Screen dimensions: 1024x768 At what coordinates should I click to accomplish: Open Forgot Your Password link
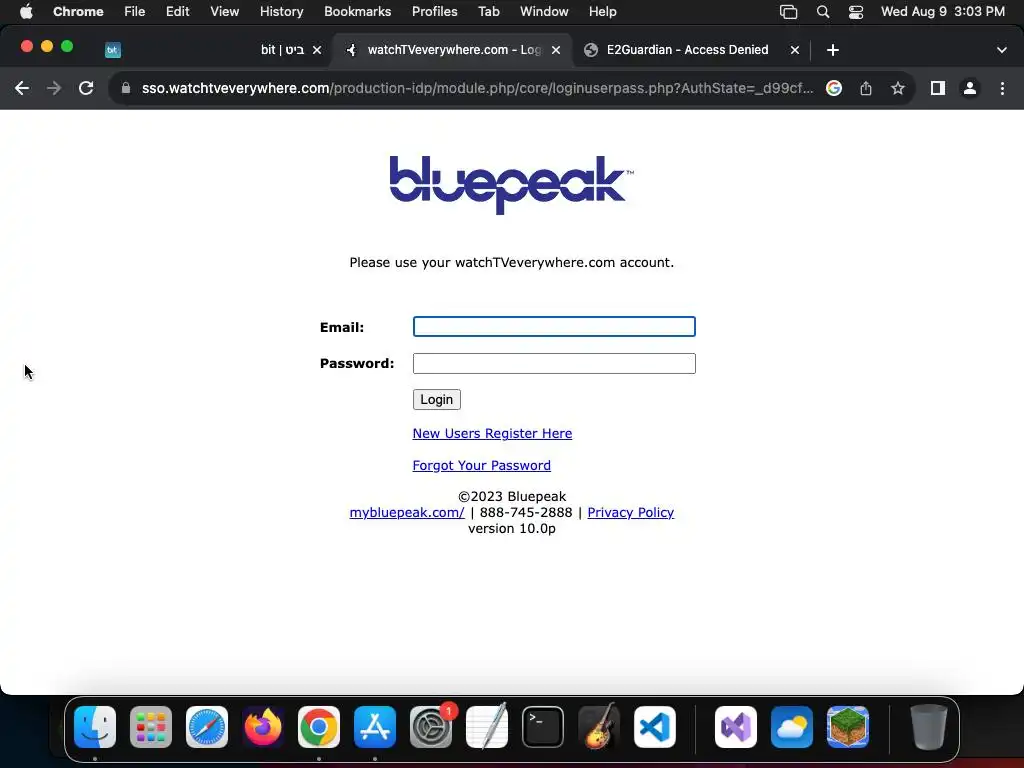[482, 466]
